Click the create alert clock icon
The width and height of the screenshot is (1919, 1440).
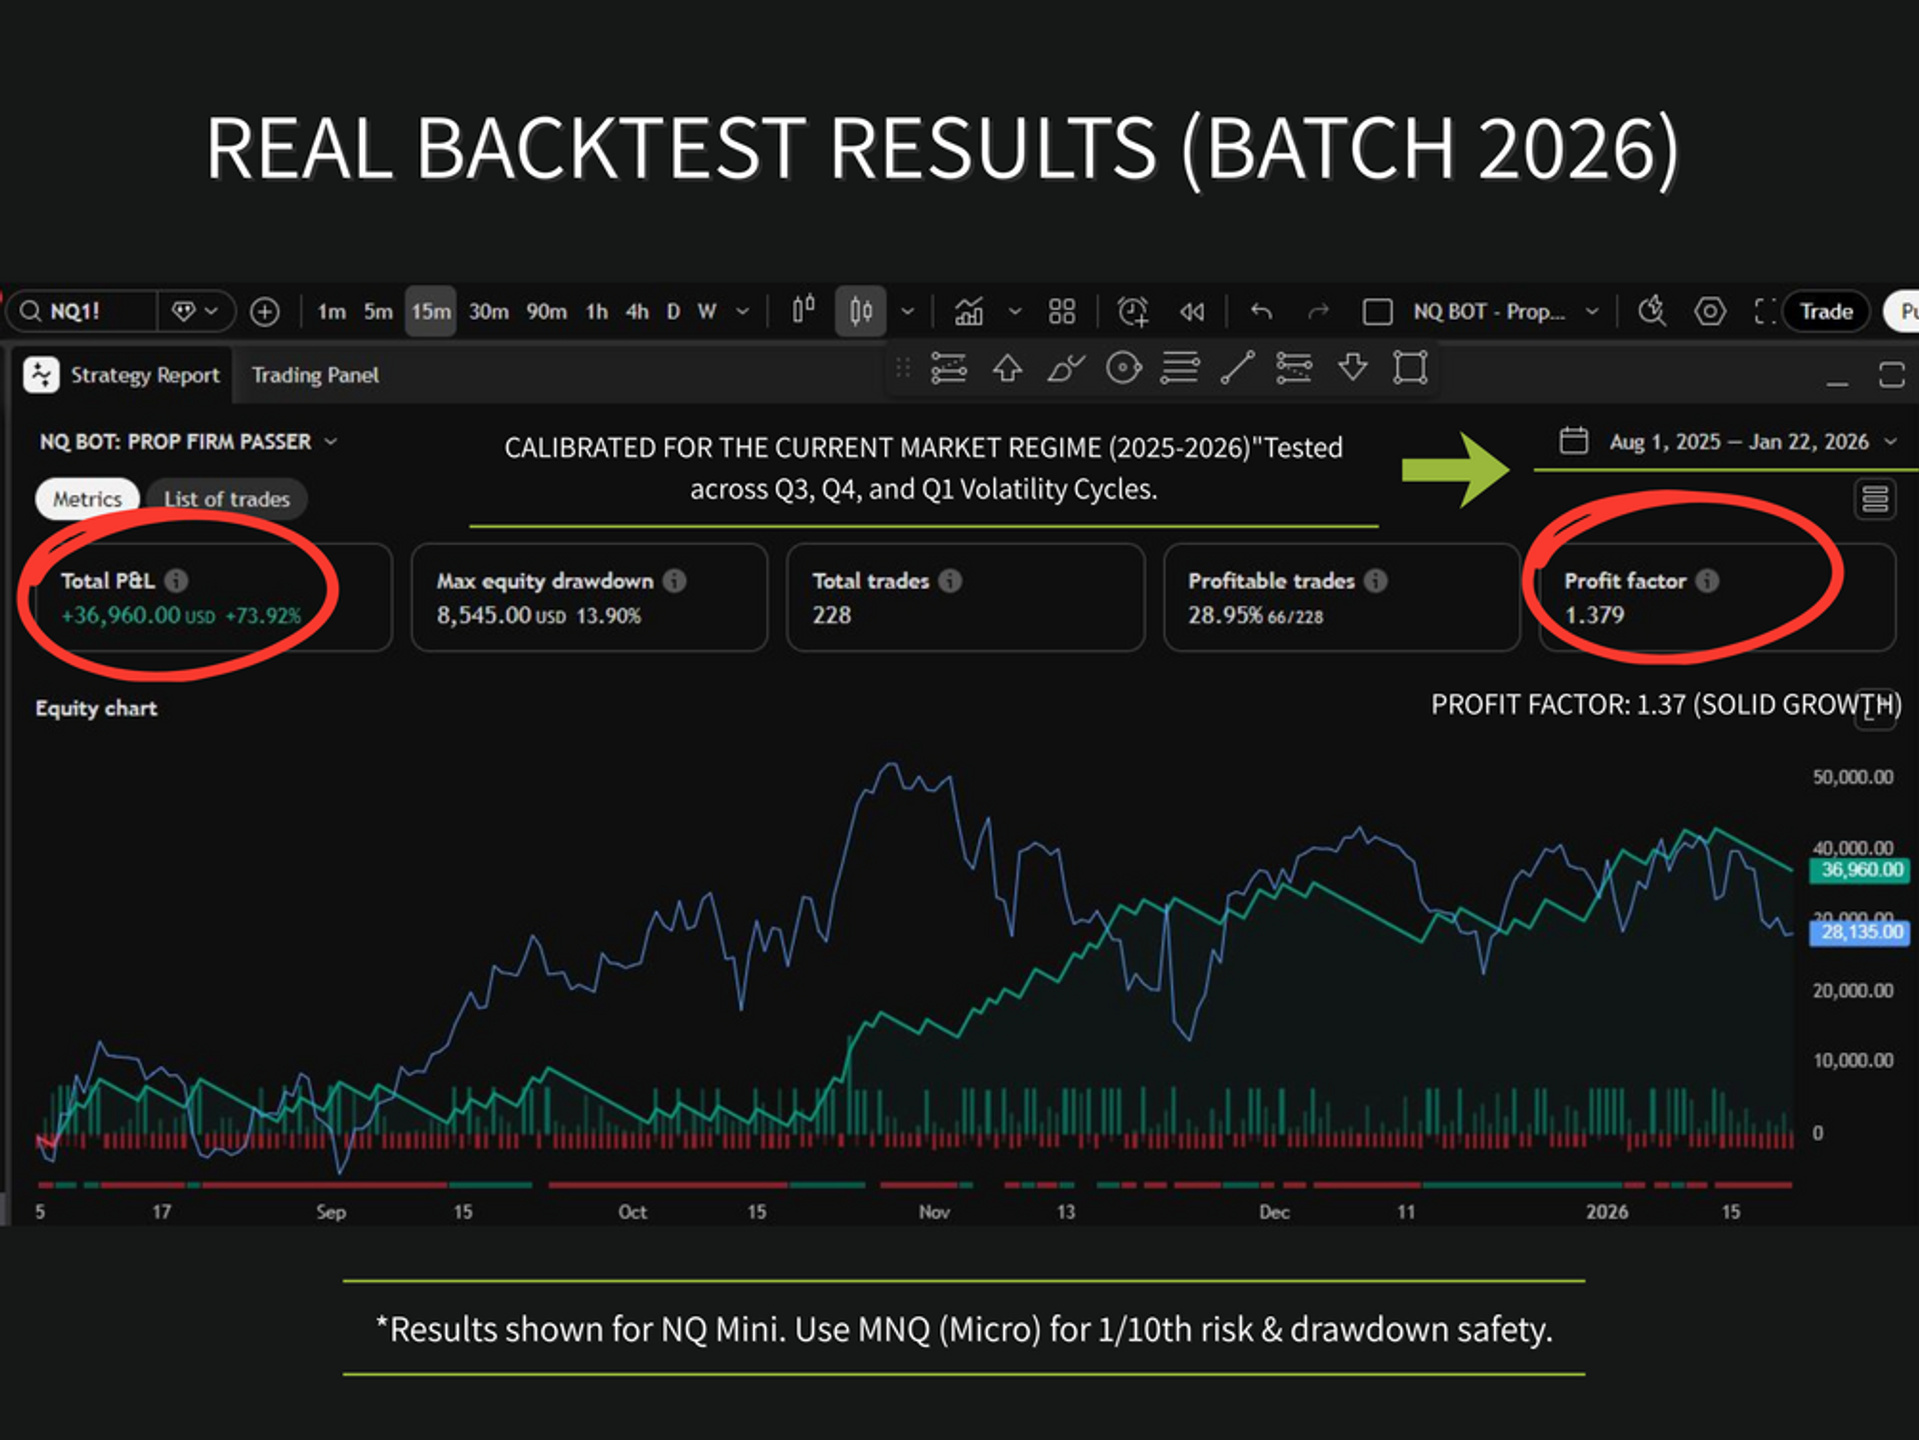point(1132,312)
